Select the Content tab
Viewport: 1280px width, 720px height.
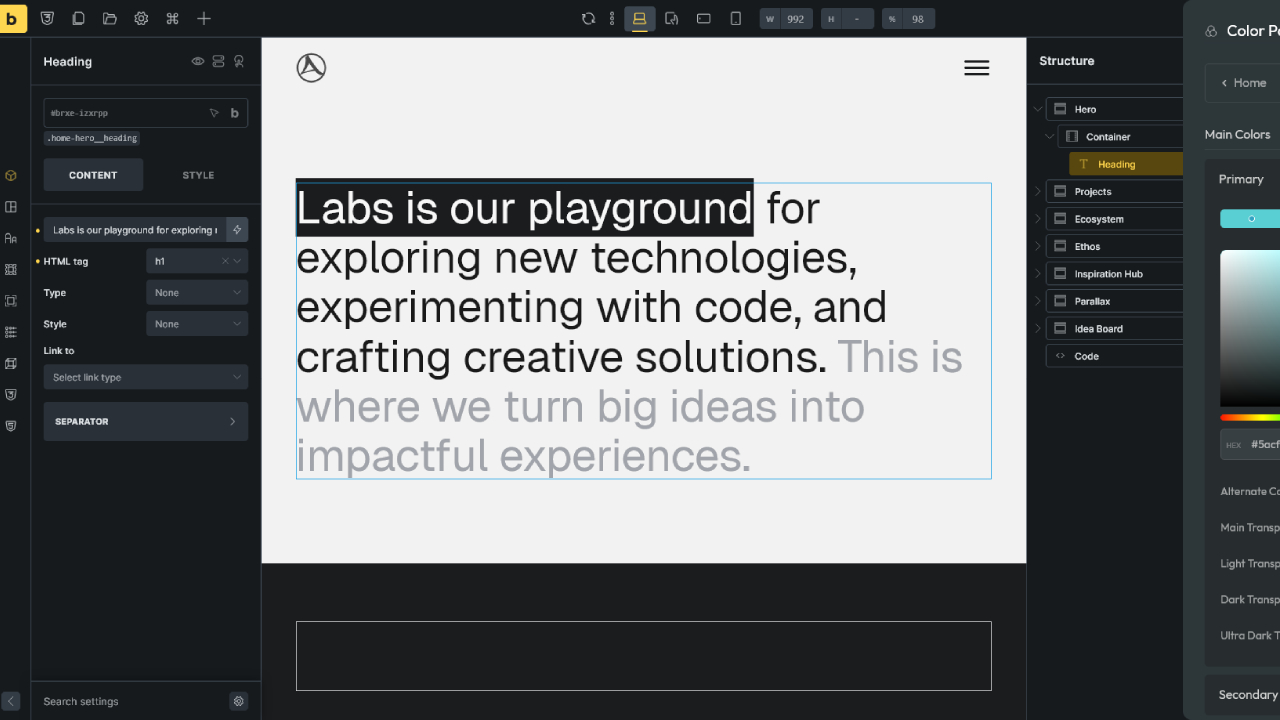click(93, 175)
